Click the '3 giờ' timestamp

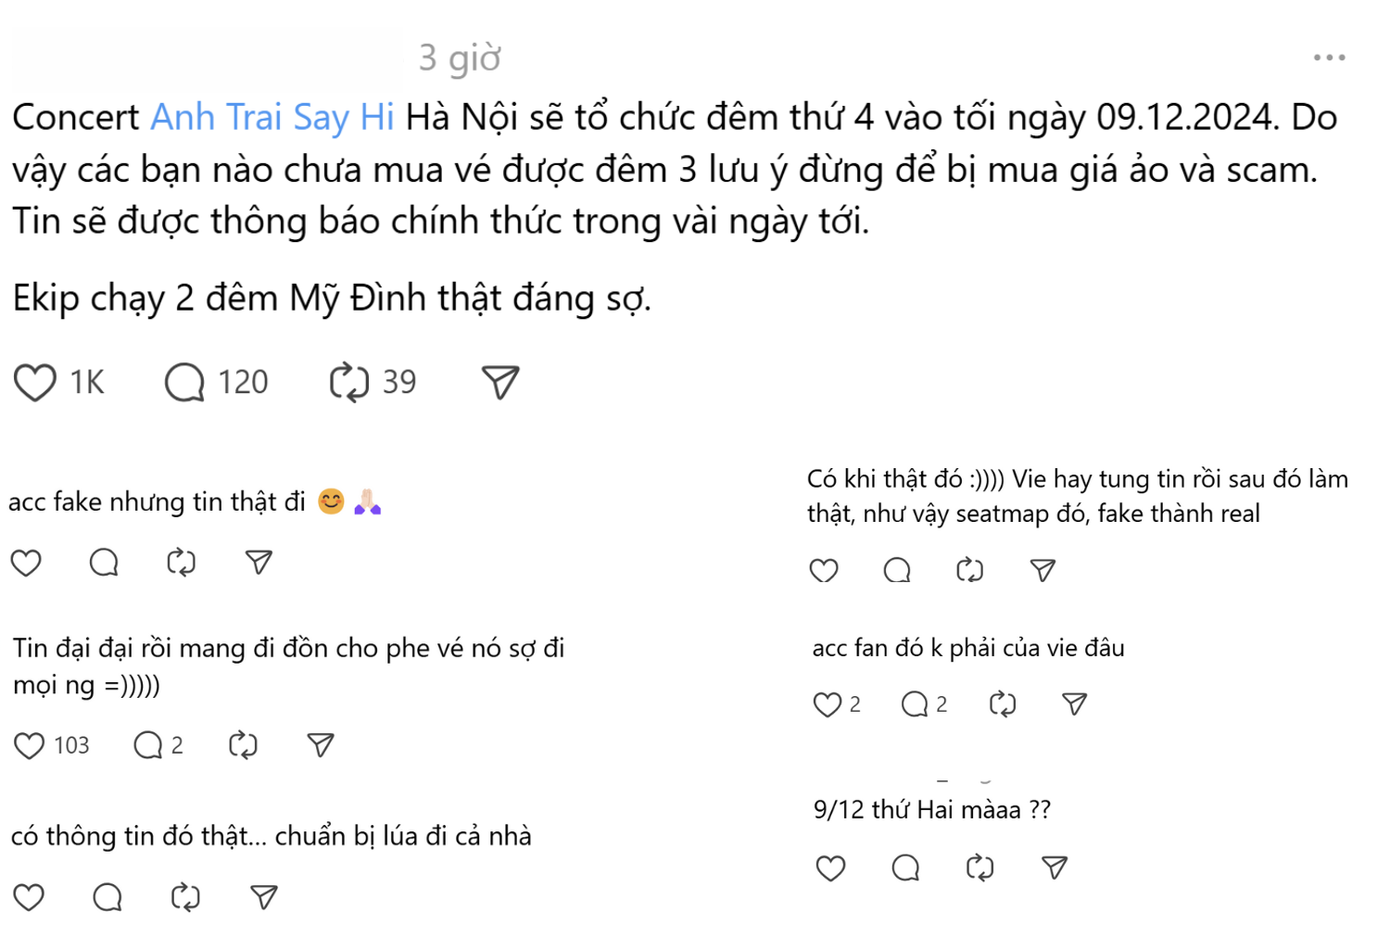click(459, 57)
